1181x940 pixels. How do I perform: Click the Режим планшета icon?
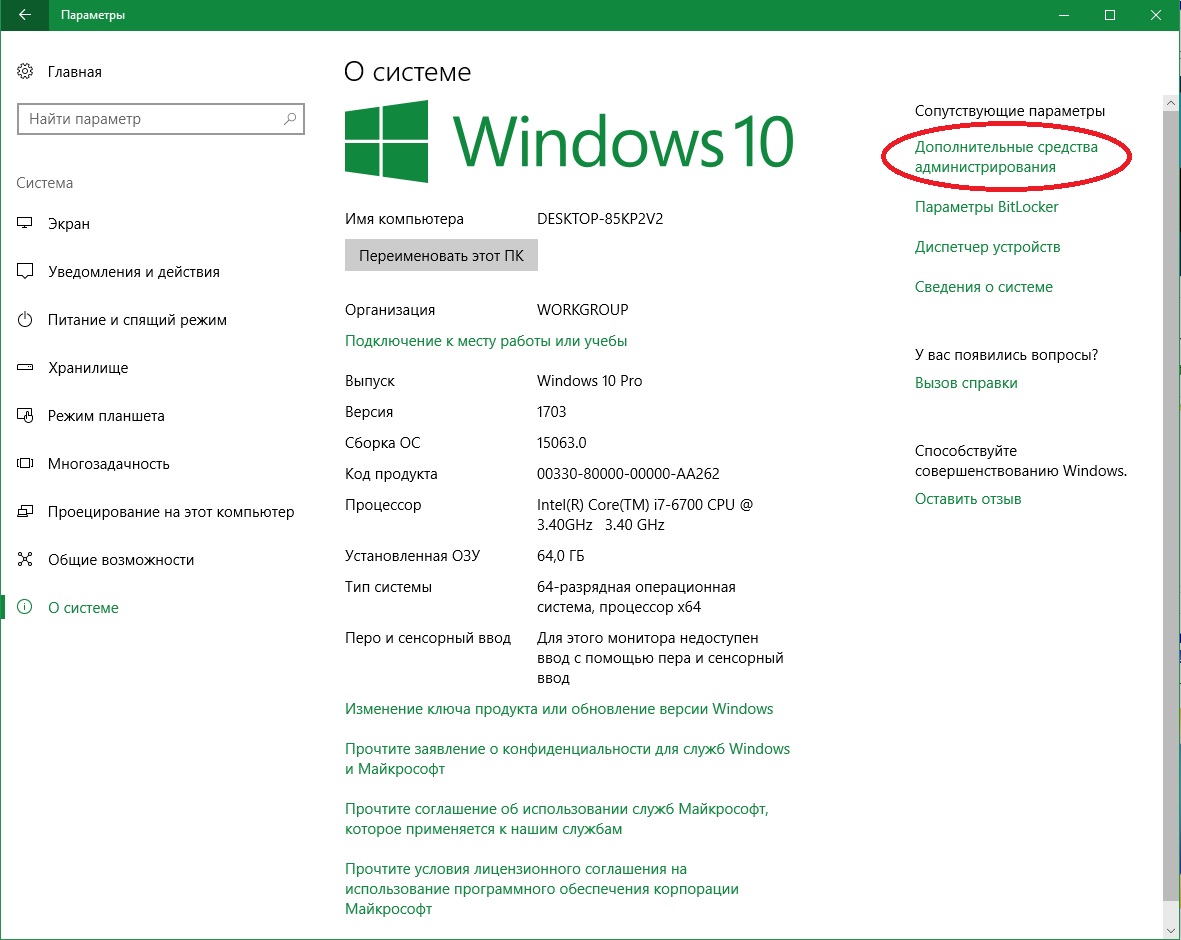tap(25, 416)
